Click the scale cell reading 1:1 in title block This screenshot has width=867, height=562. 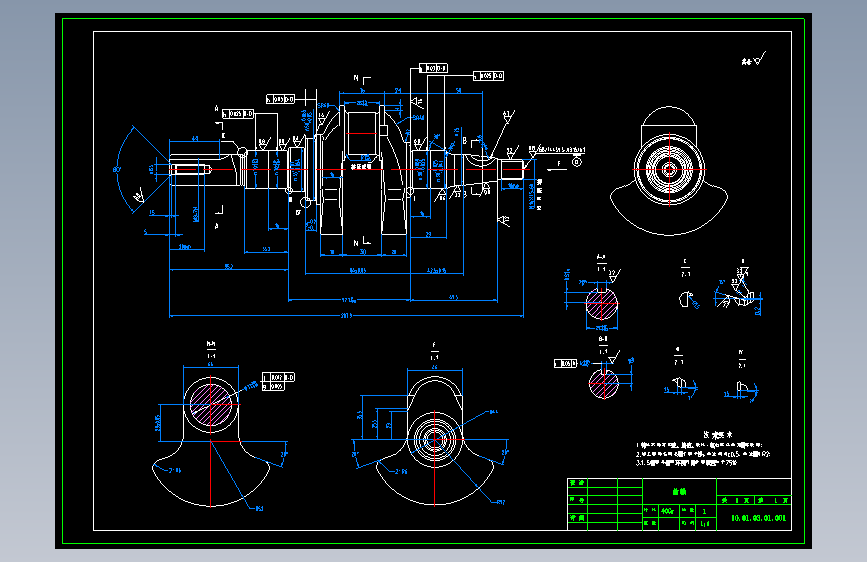coord(705,523)
